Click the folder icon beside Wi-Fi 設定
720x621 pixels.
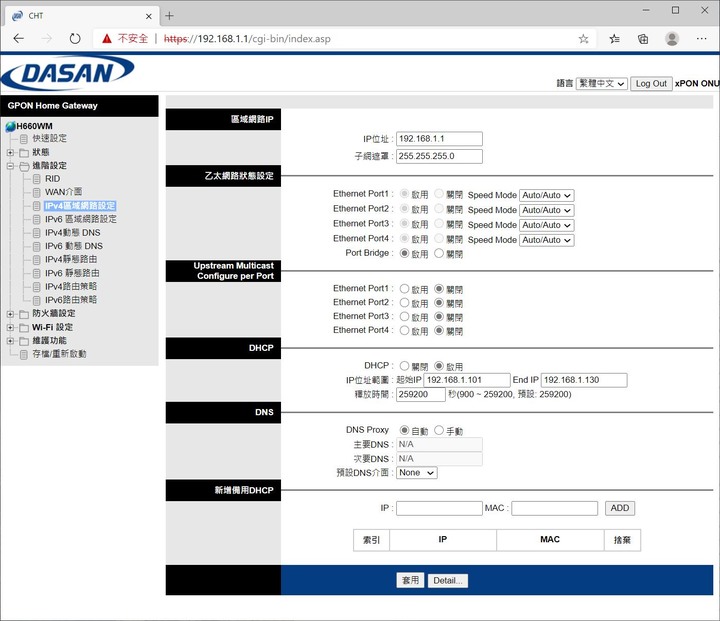pyautogui.click(x=24, y=327)
